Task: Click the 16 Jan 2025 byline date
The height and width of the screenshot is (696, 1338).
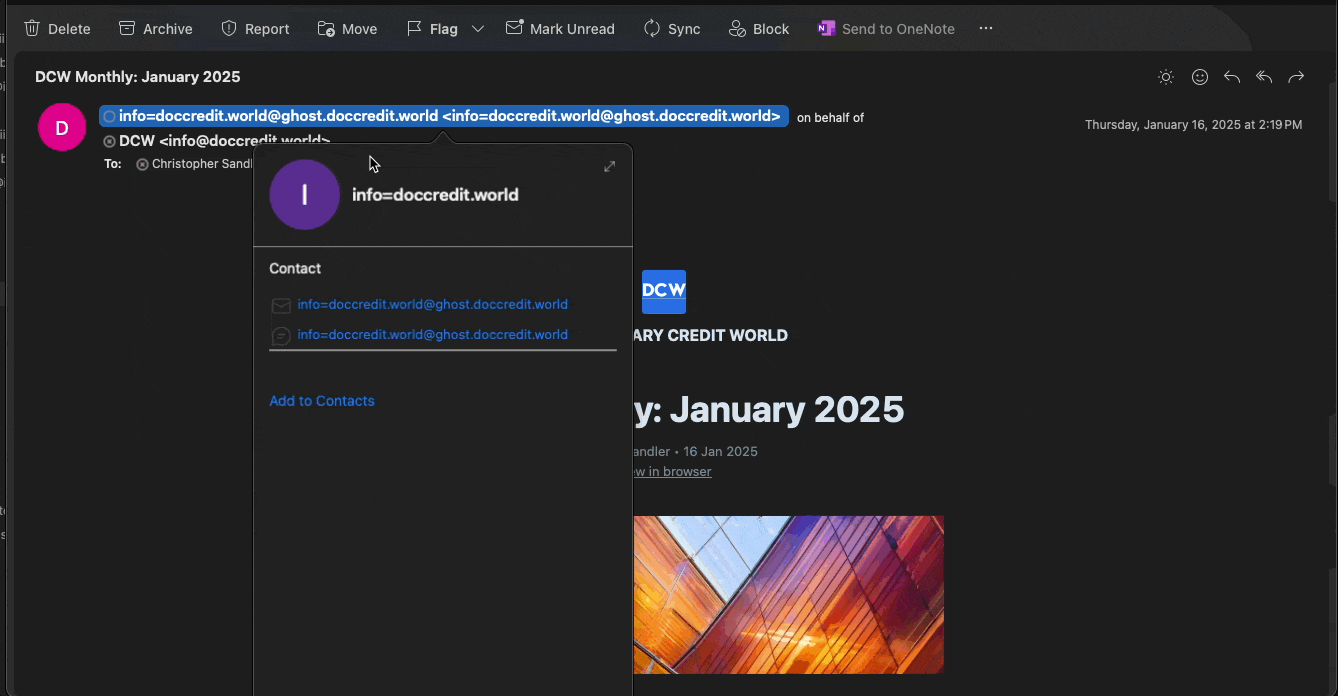Action: (x=720, y=452)
